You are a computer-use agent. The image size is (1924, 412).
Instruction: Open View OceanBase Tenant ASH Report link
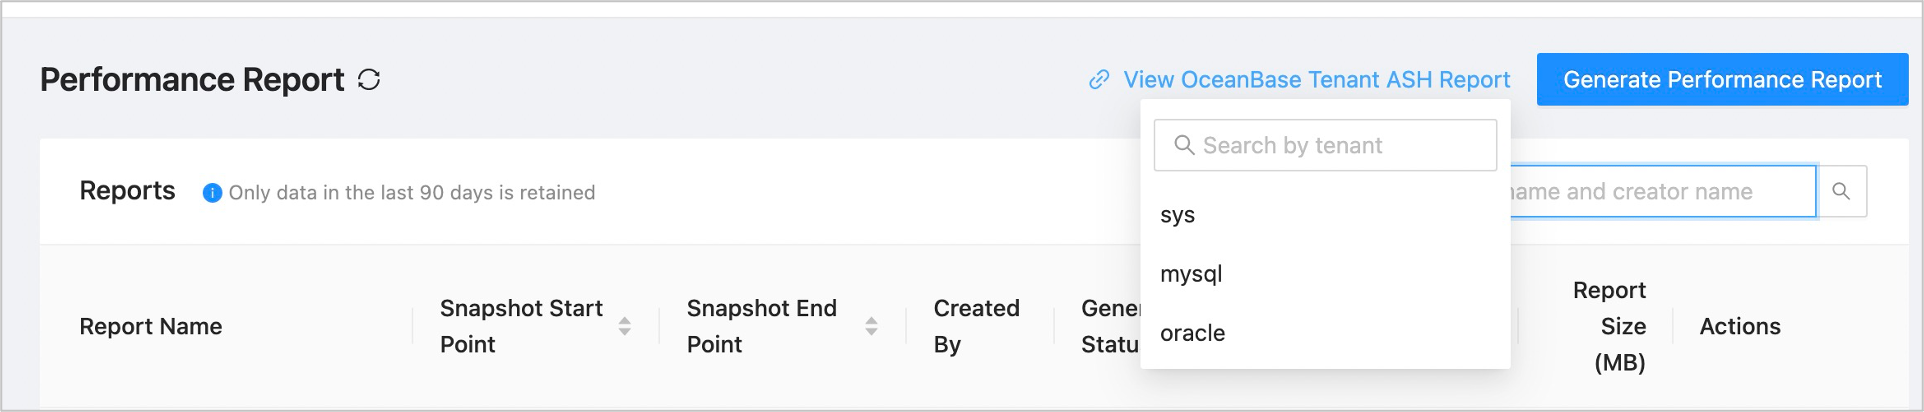pos(1316,80)
